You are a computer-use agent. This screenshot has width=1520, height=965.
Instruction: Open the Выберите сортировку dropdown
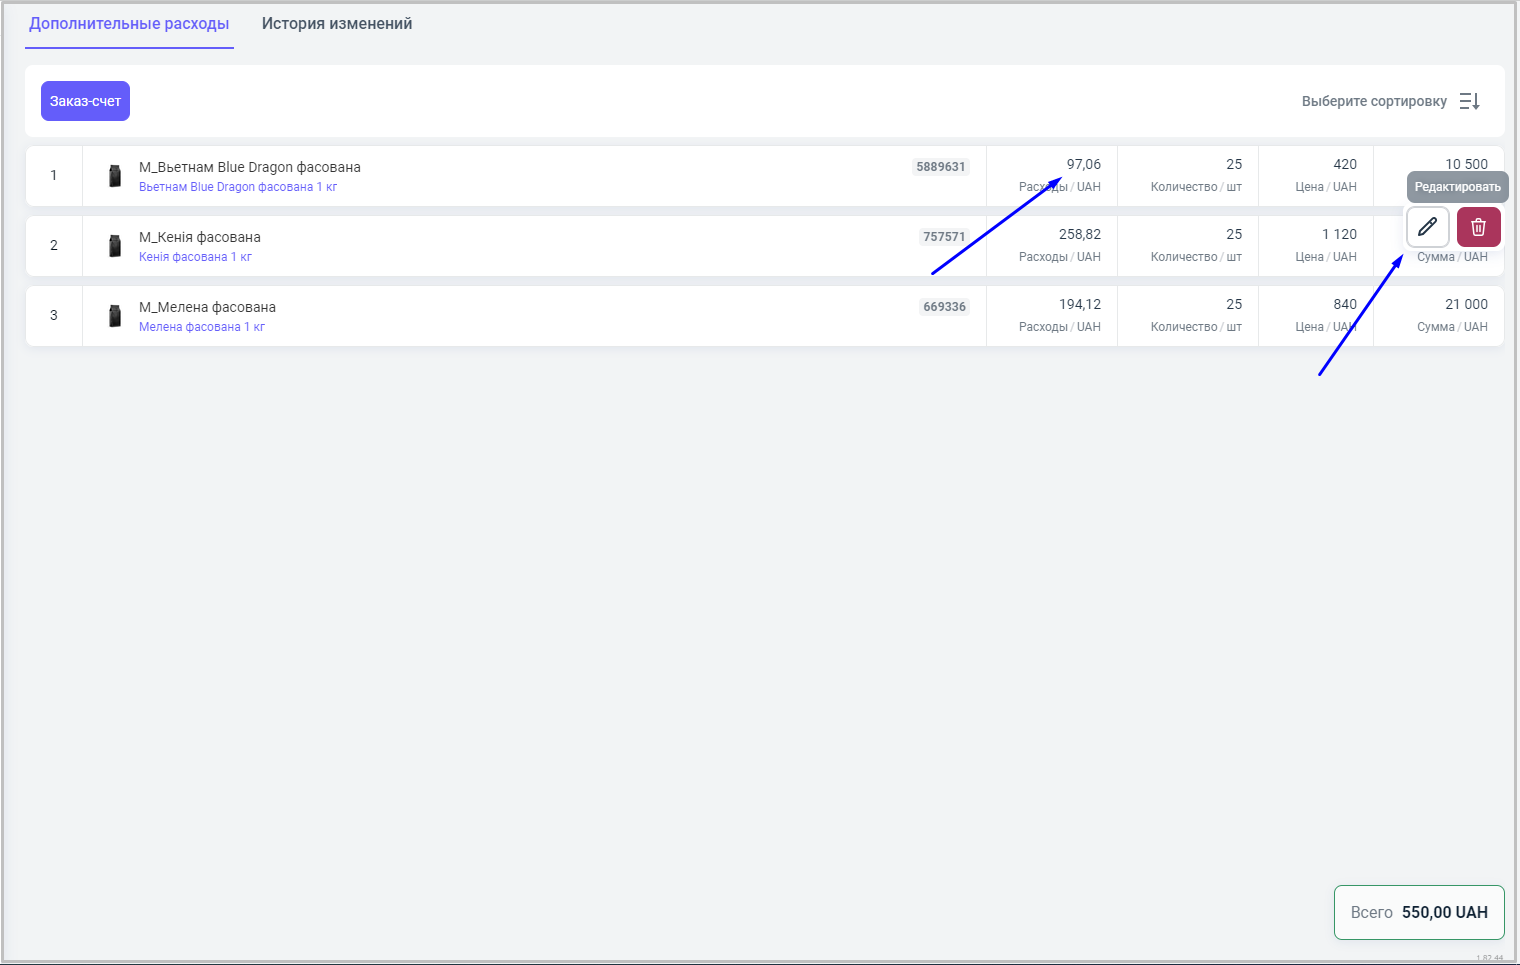click(1374, 101)
